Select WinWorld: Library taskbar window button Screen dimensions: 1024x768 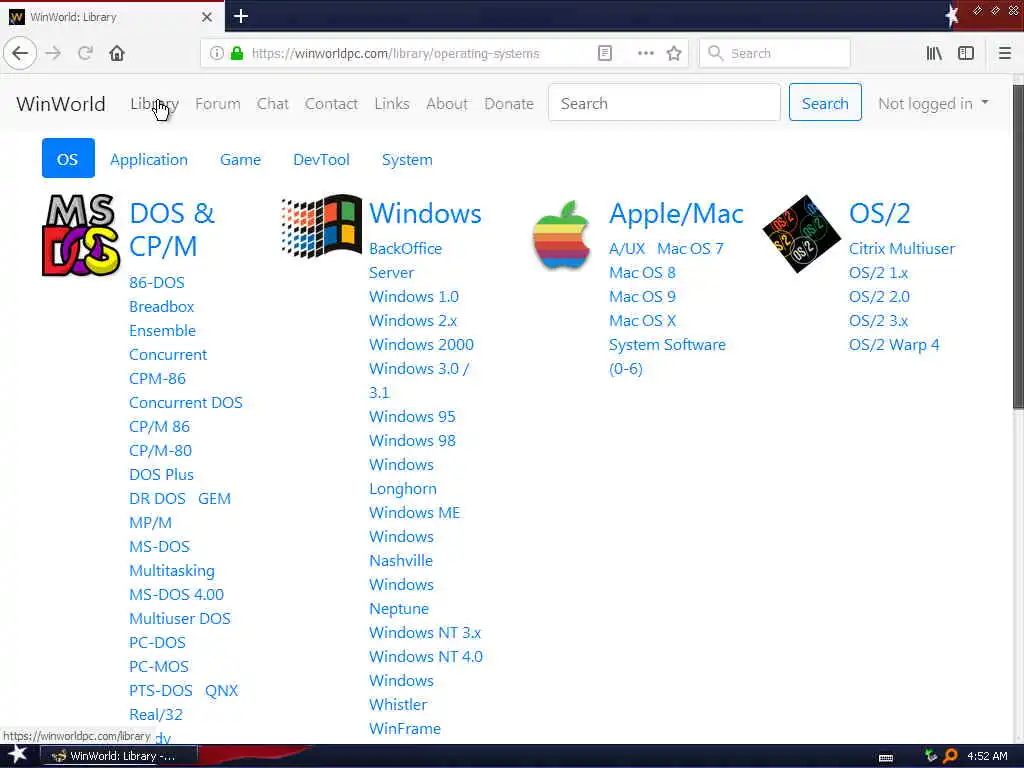click(119, 756)
